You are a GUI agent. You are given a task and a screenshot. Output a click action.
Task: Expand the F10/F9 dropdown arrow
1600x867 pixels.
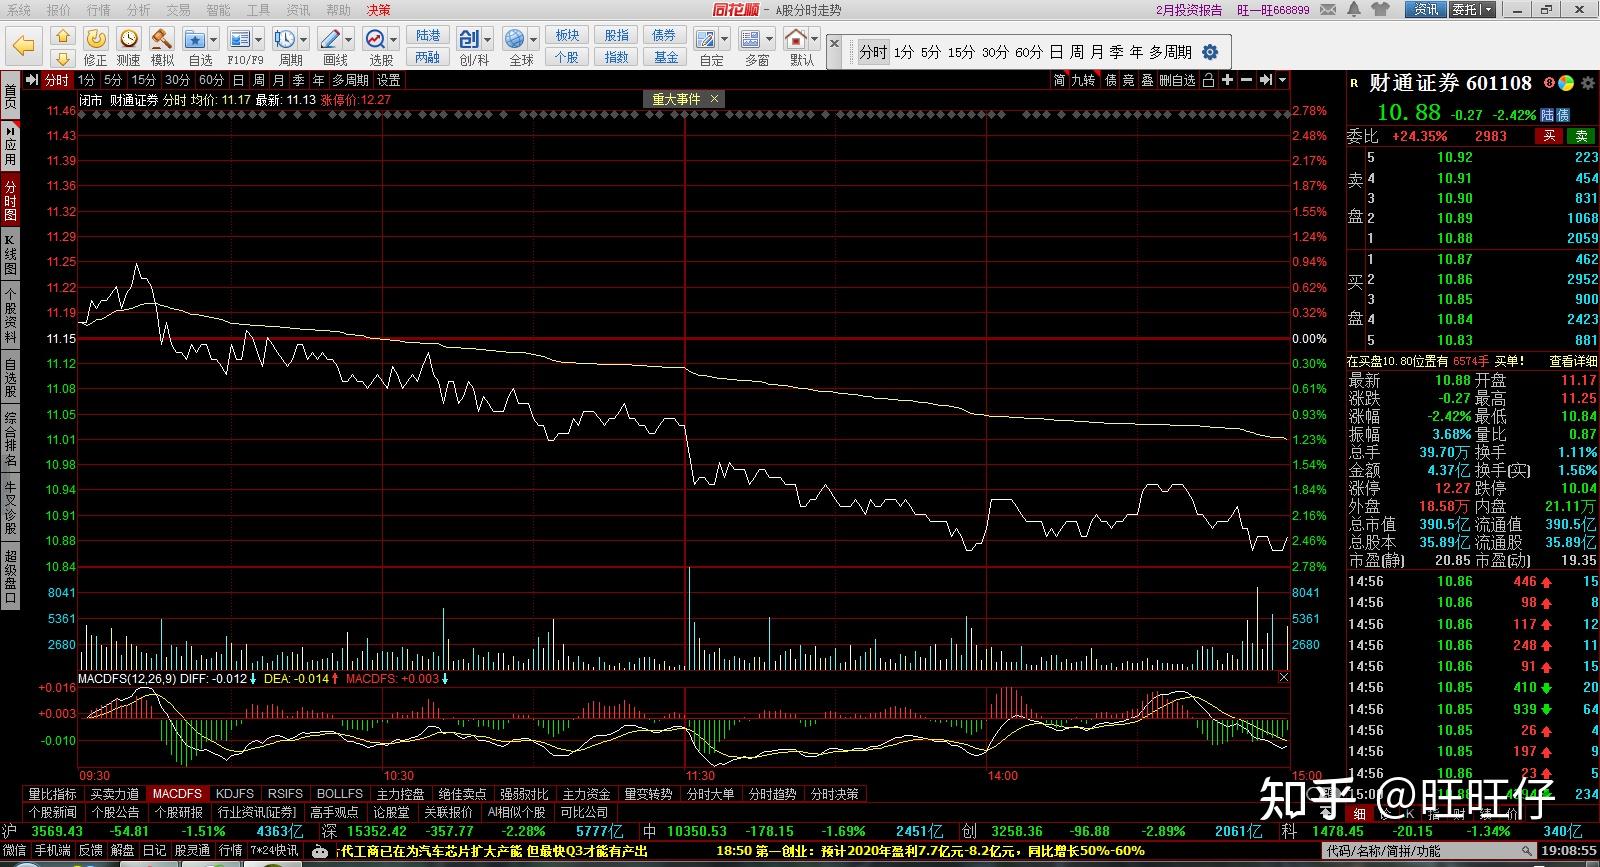(x=259, y=40)
